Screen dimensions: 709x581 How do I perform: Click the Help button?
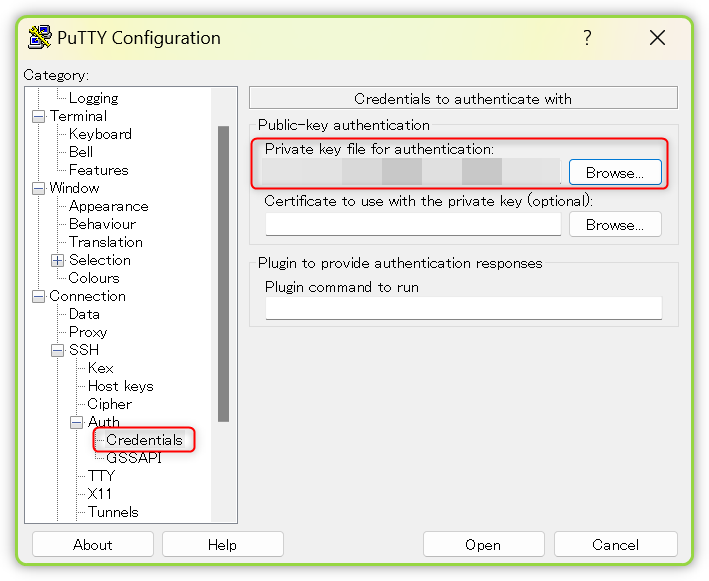(x=222, y=544)
